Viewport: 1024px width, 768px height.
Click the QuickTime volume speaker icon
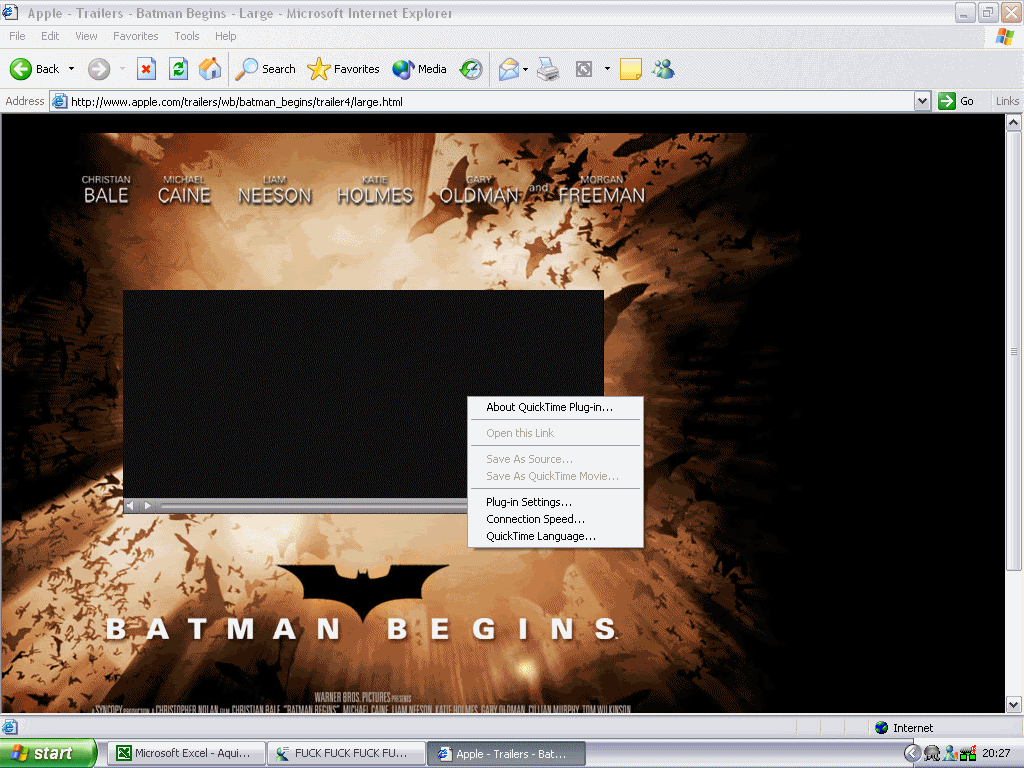click(x=130, y=505)
